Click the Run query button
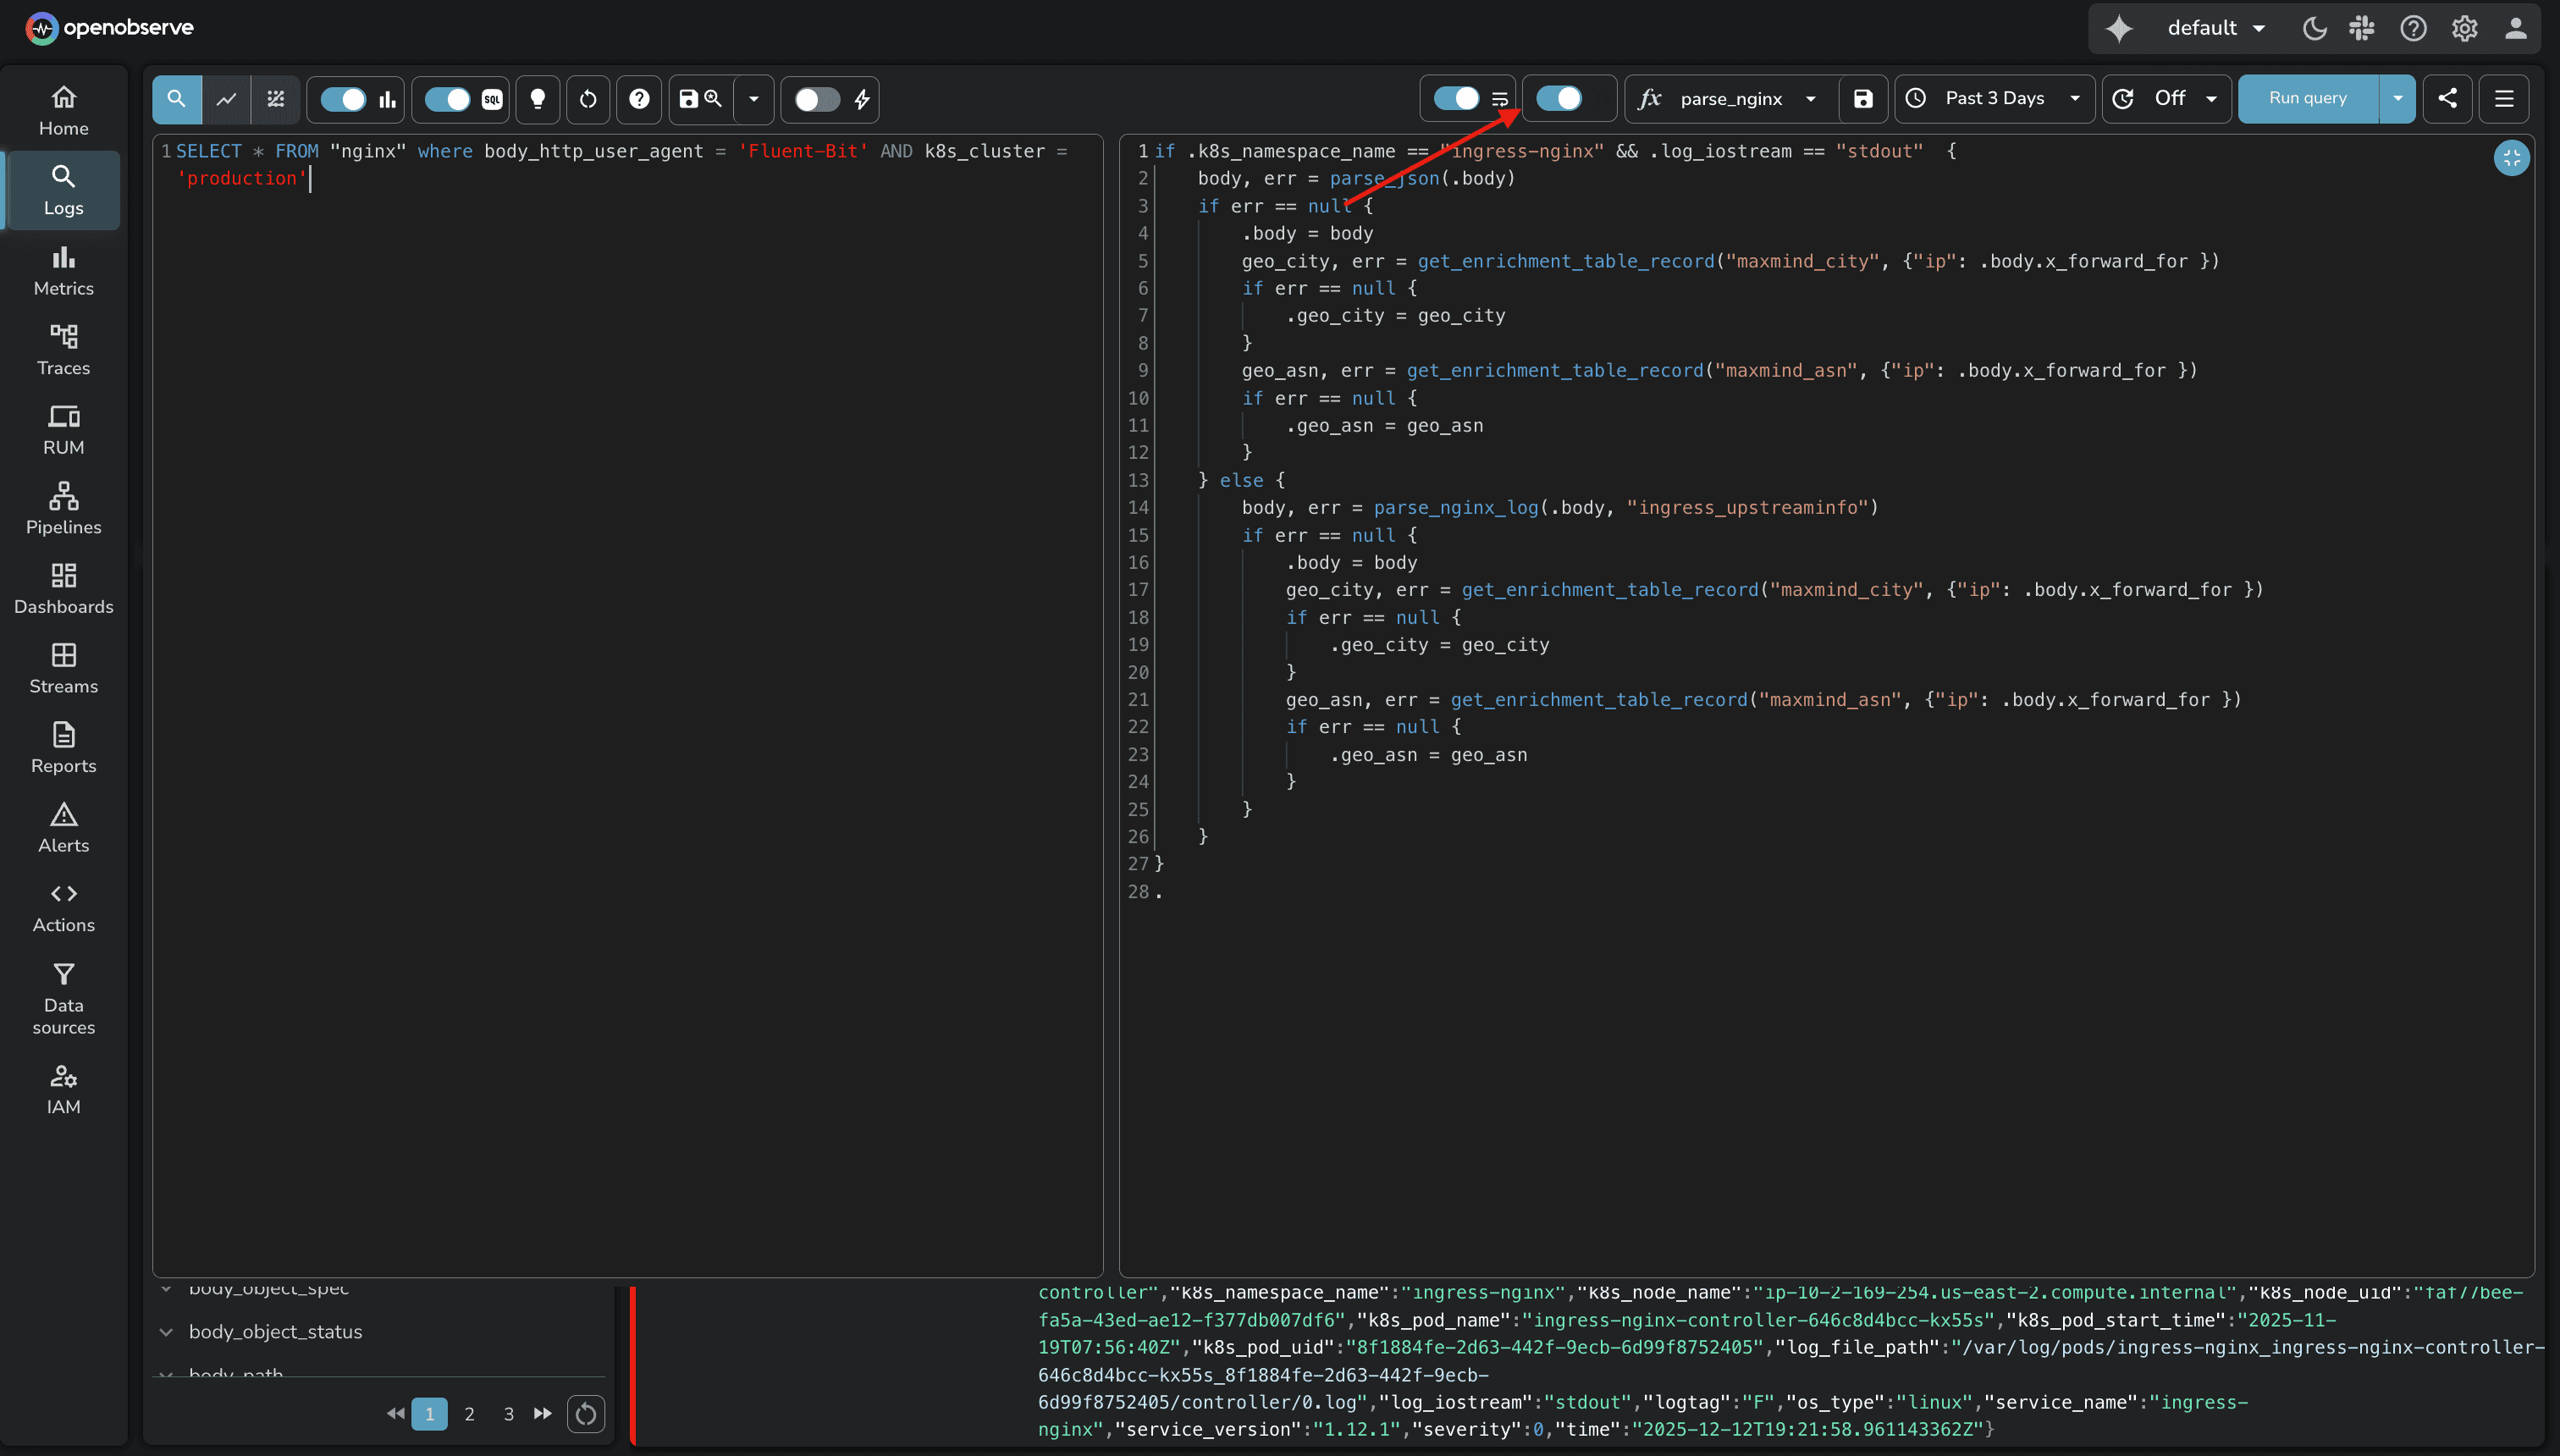This screenshot has width=2560, height=1456. [x=2305, y=98]
